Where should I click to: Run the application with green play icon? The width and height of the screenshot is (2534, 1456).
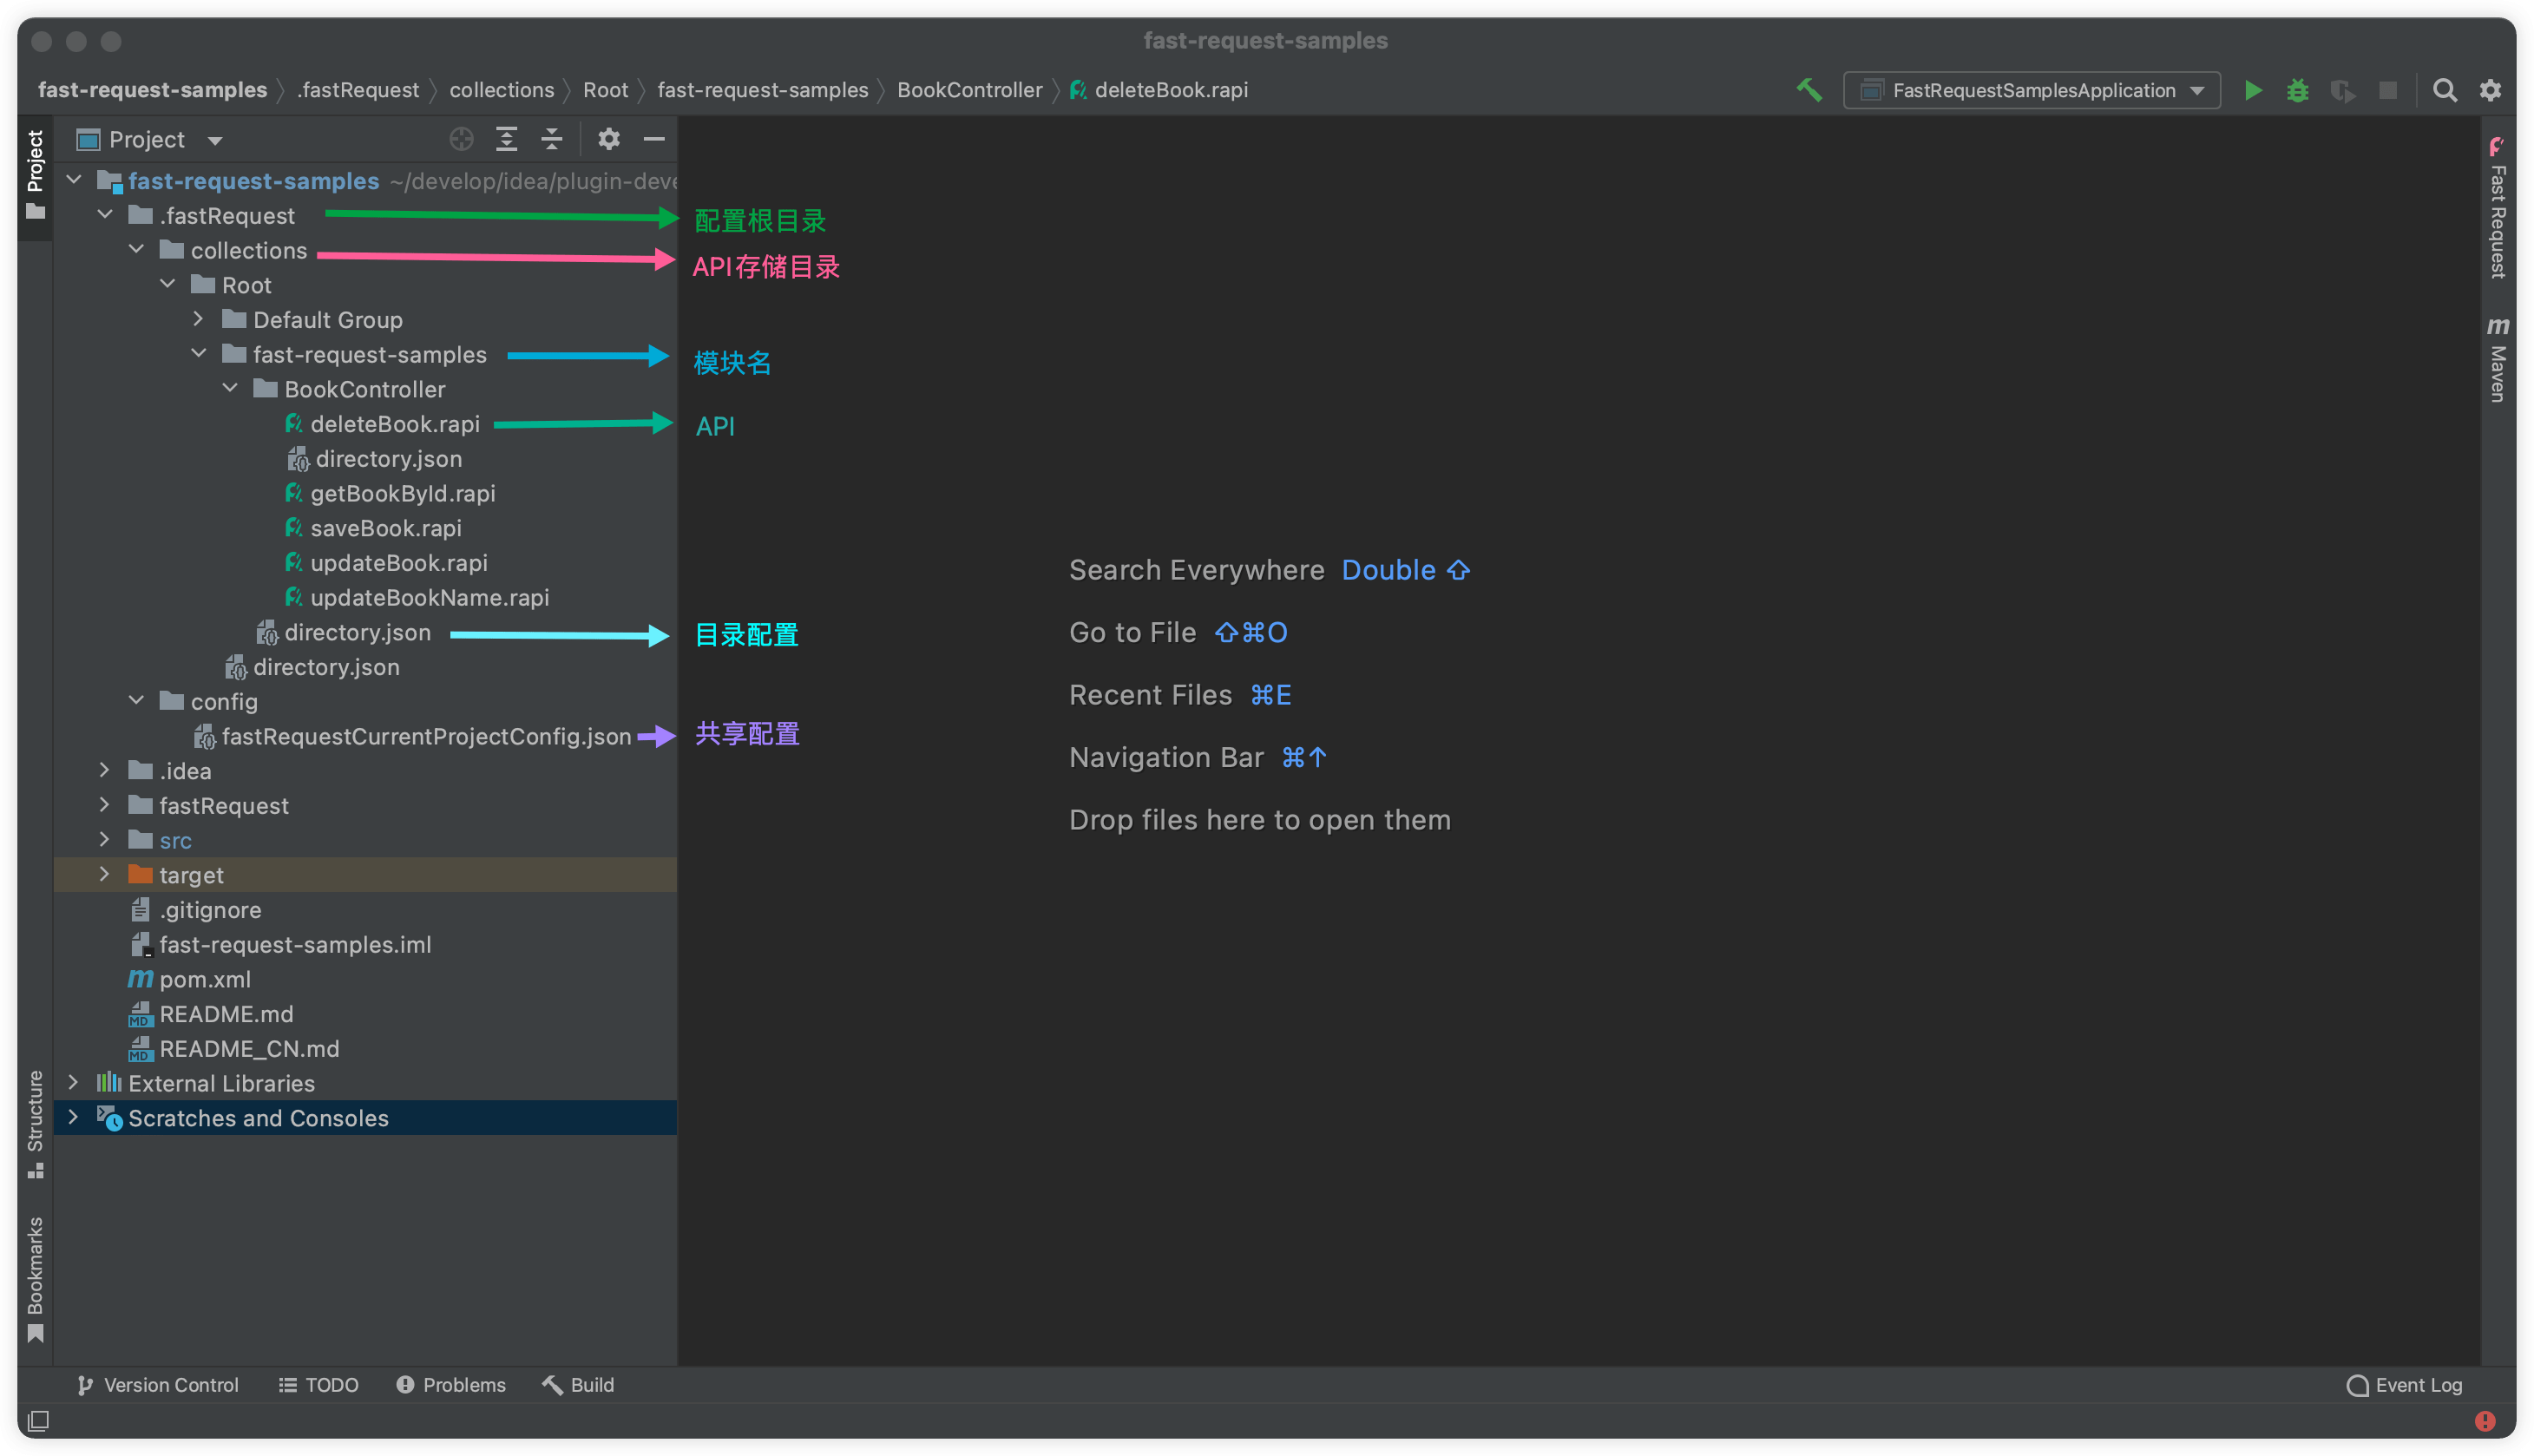(x=2252, y=91)
